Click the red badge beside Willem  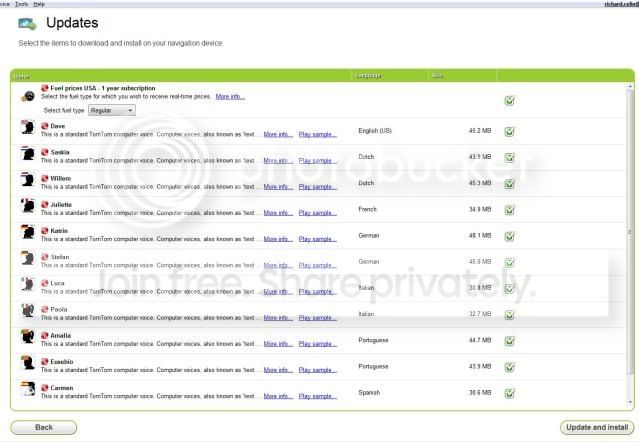click(45, 178)
